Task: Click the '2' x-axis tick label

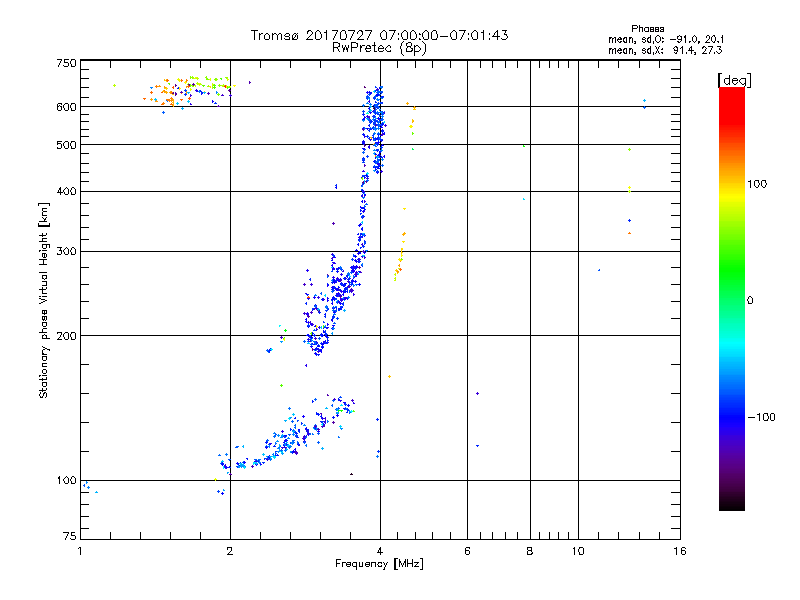Action: [x=230, y=551]
